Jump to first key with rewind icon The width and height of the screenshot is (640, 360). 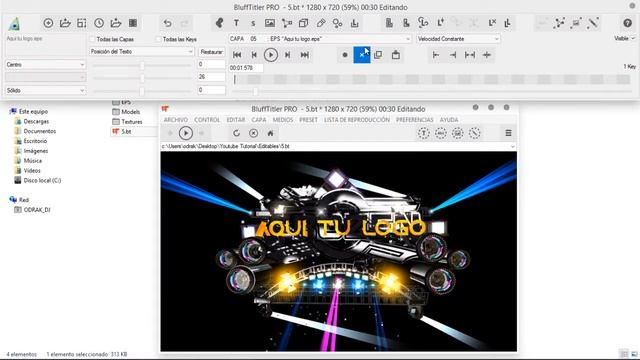tap(237, 55)
